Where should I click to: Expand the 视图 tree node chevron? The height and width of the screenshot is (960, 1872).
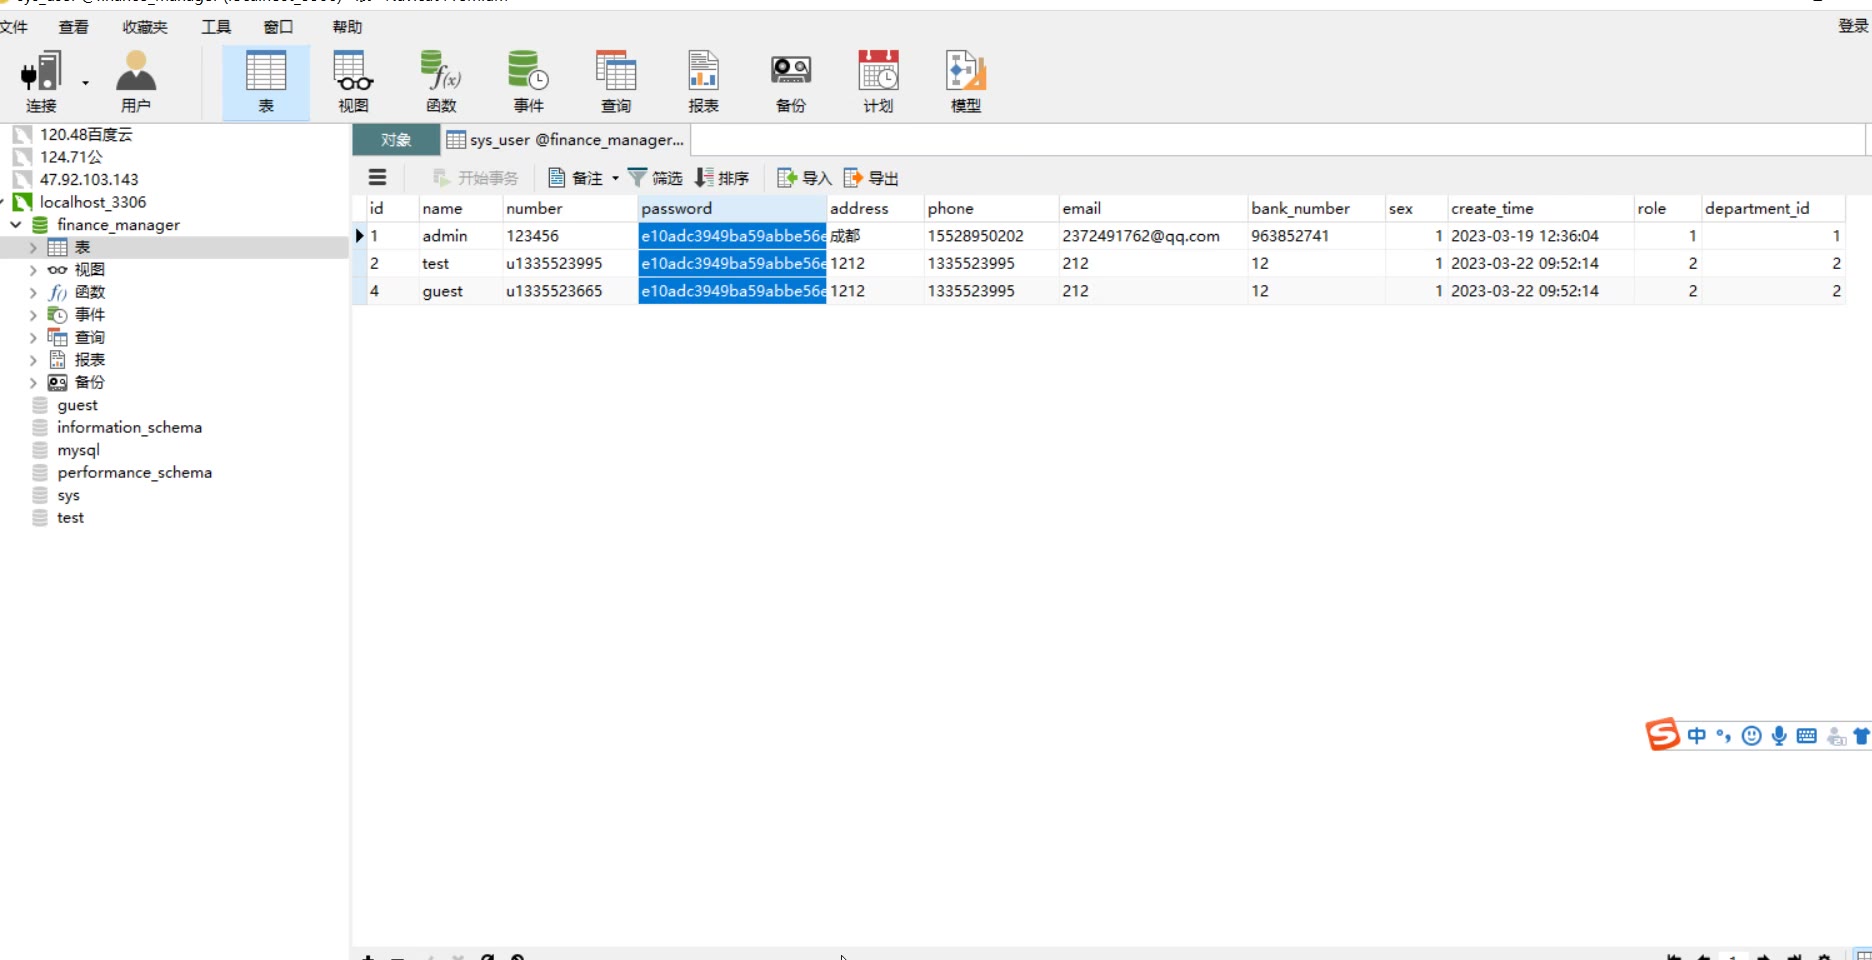pyautogui.click(x=33, y=270)
